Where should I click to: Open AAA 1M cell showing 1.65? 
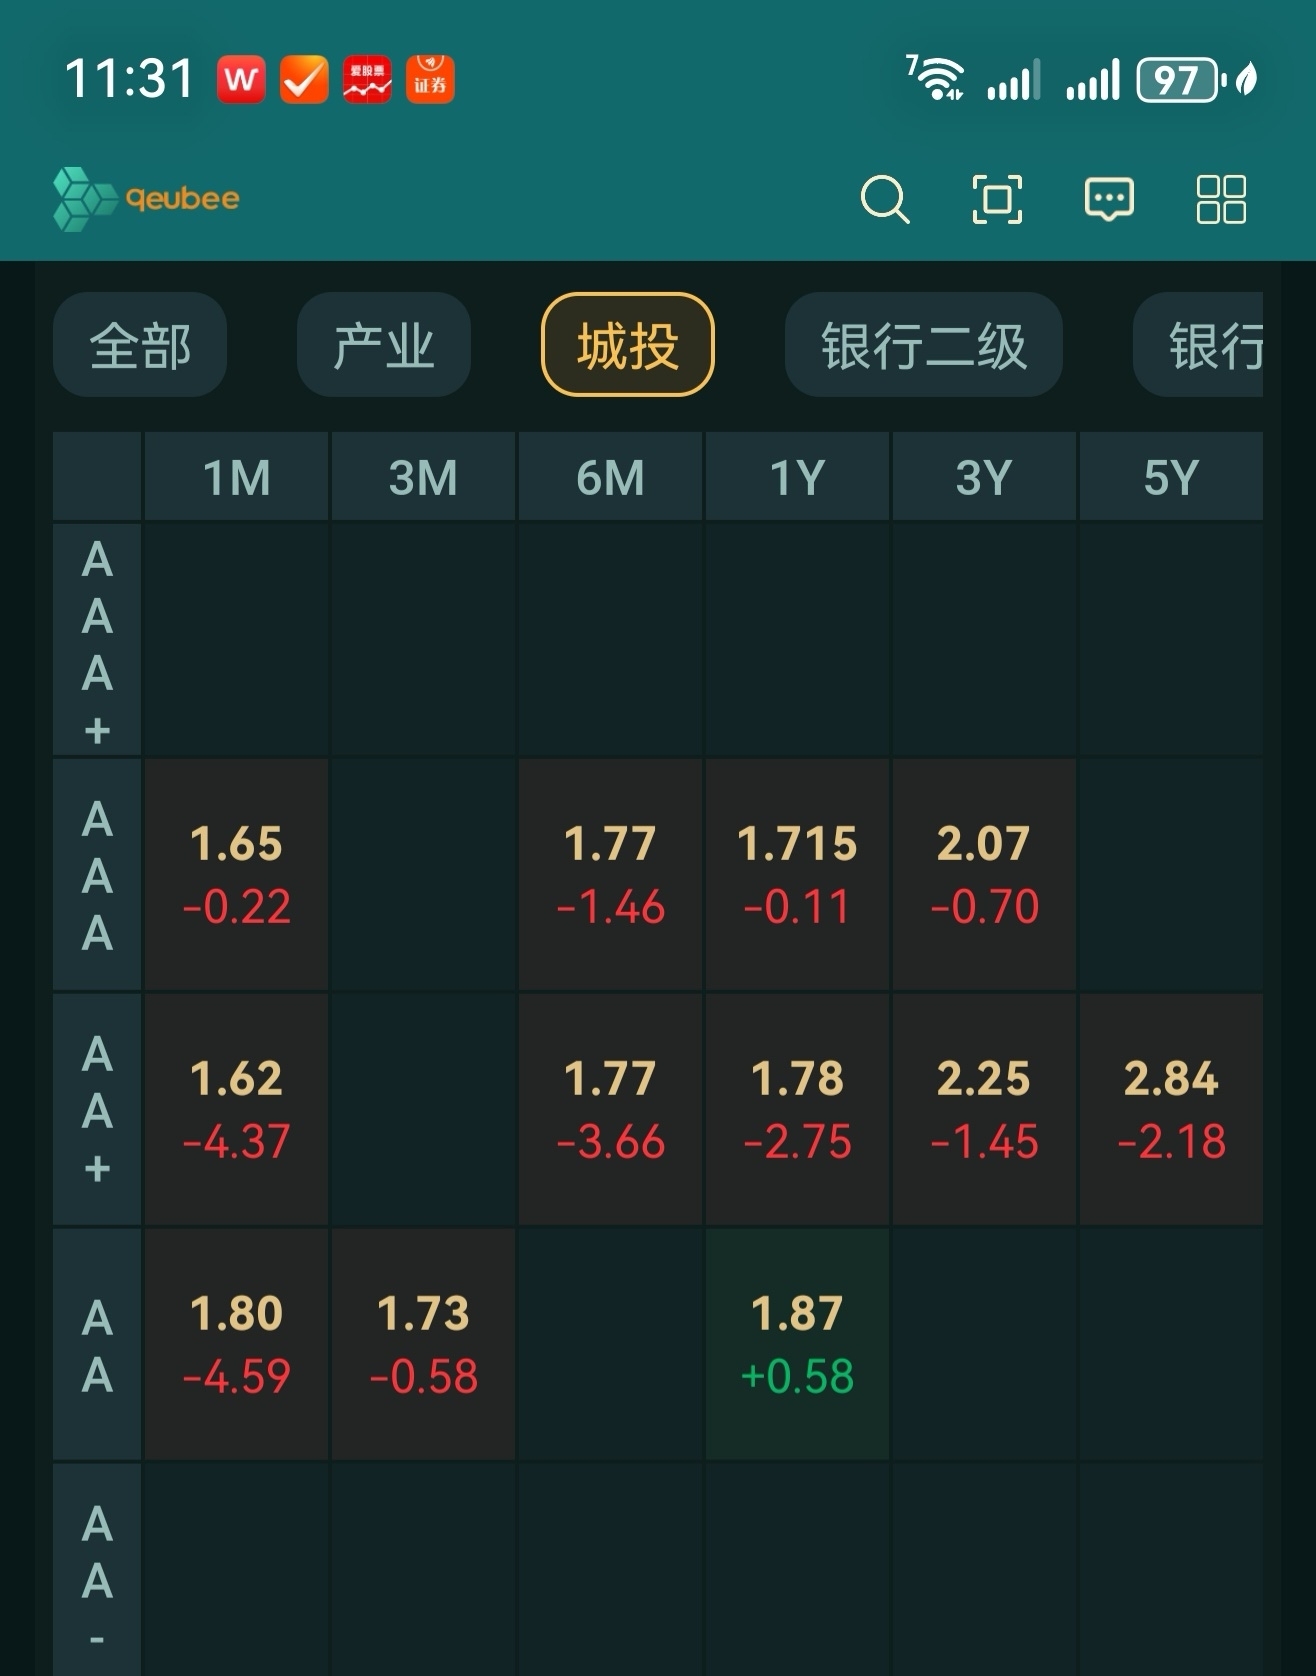(236, 875)
